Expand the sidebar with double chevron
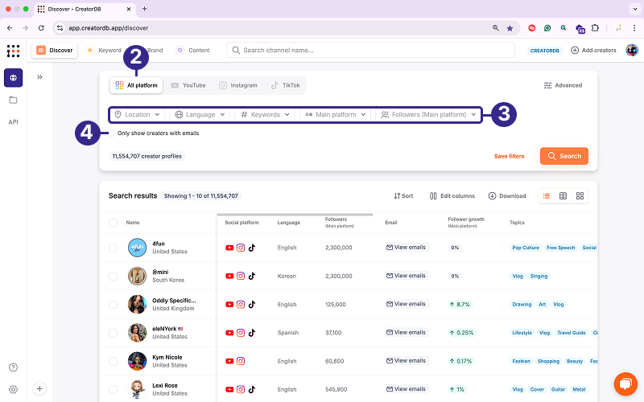Viewport: 644px width, 402px height. [39, 77]
